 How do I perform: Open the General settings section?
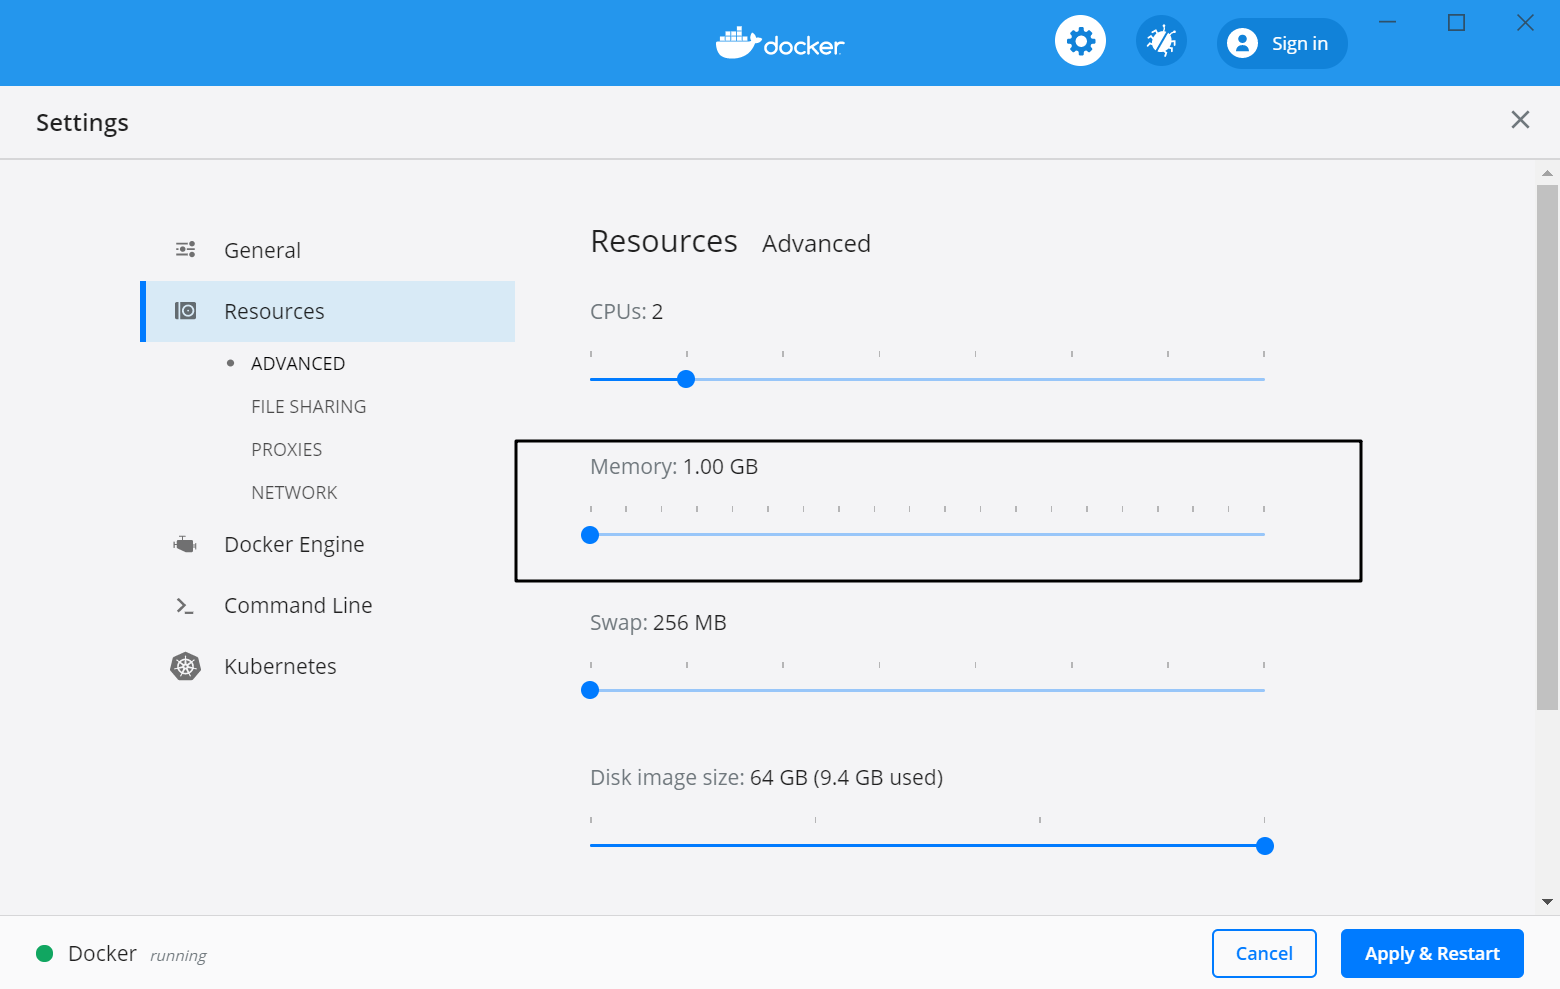(262, 250)
